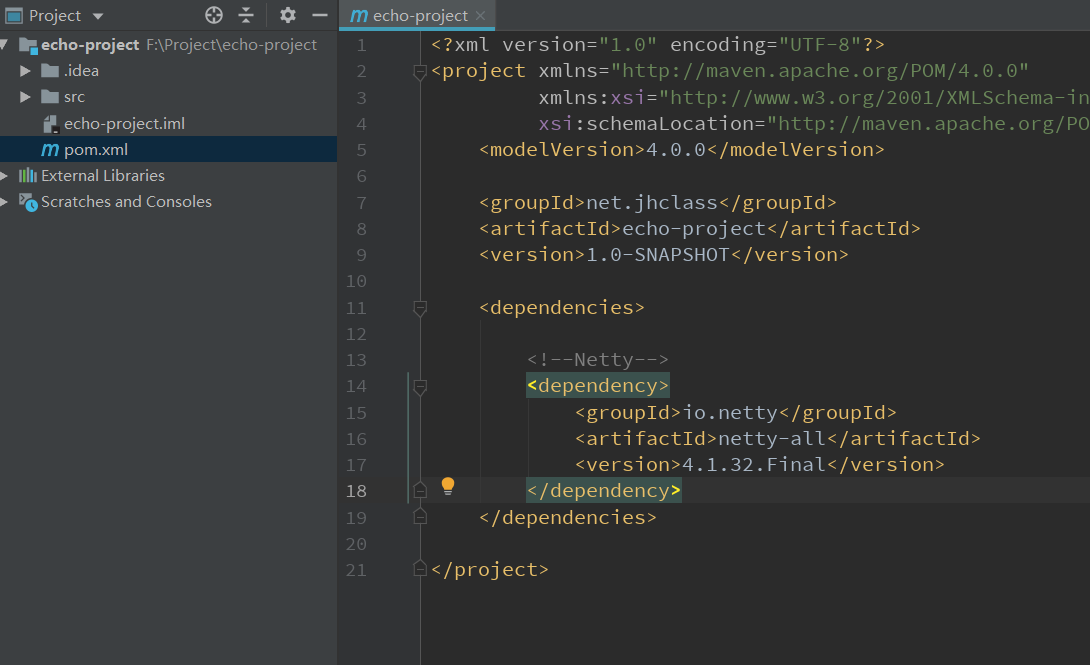The width and height of the screenshot is (1090, 665).
Task: Click the locate/scroll from source crosshair icon
Action: coord(214,15)
